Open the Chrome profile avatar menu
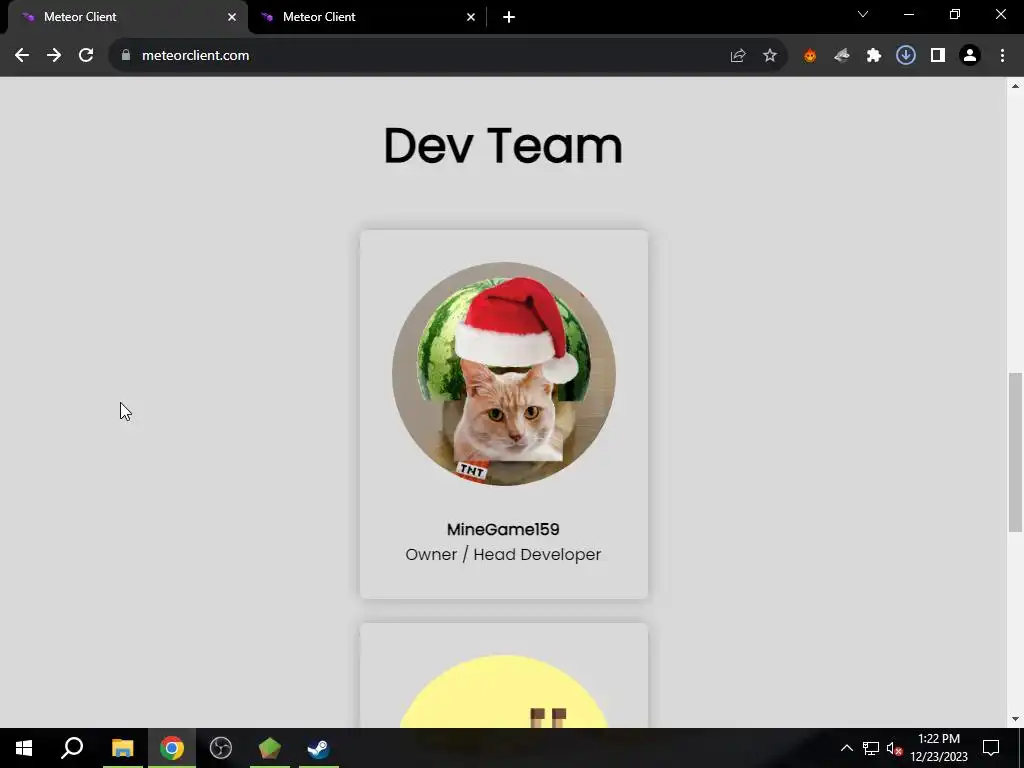Viewport: 1024px width, 768px height. pyautogui.click(x=970, y=56)
